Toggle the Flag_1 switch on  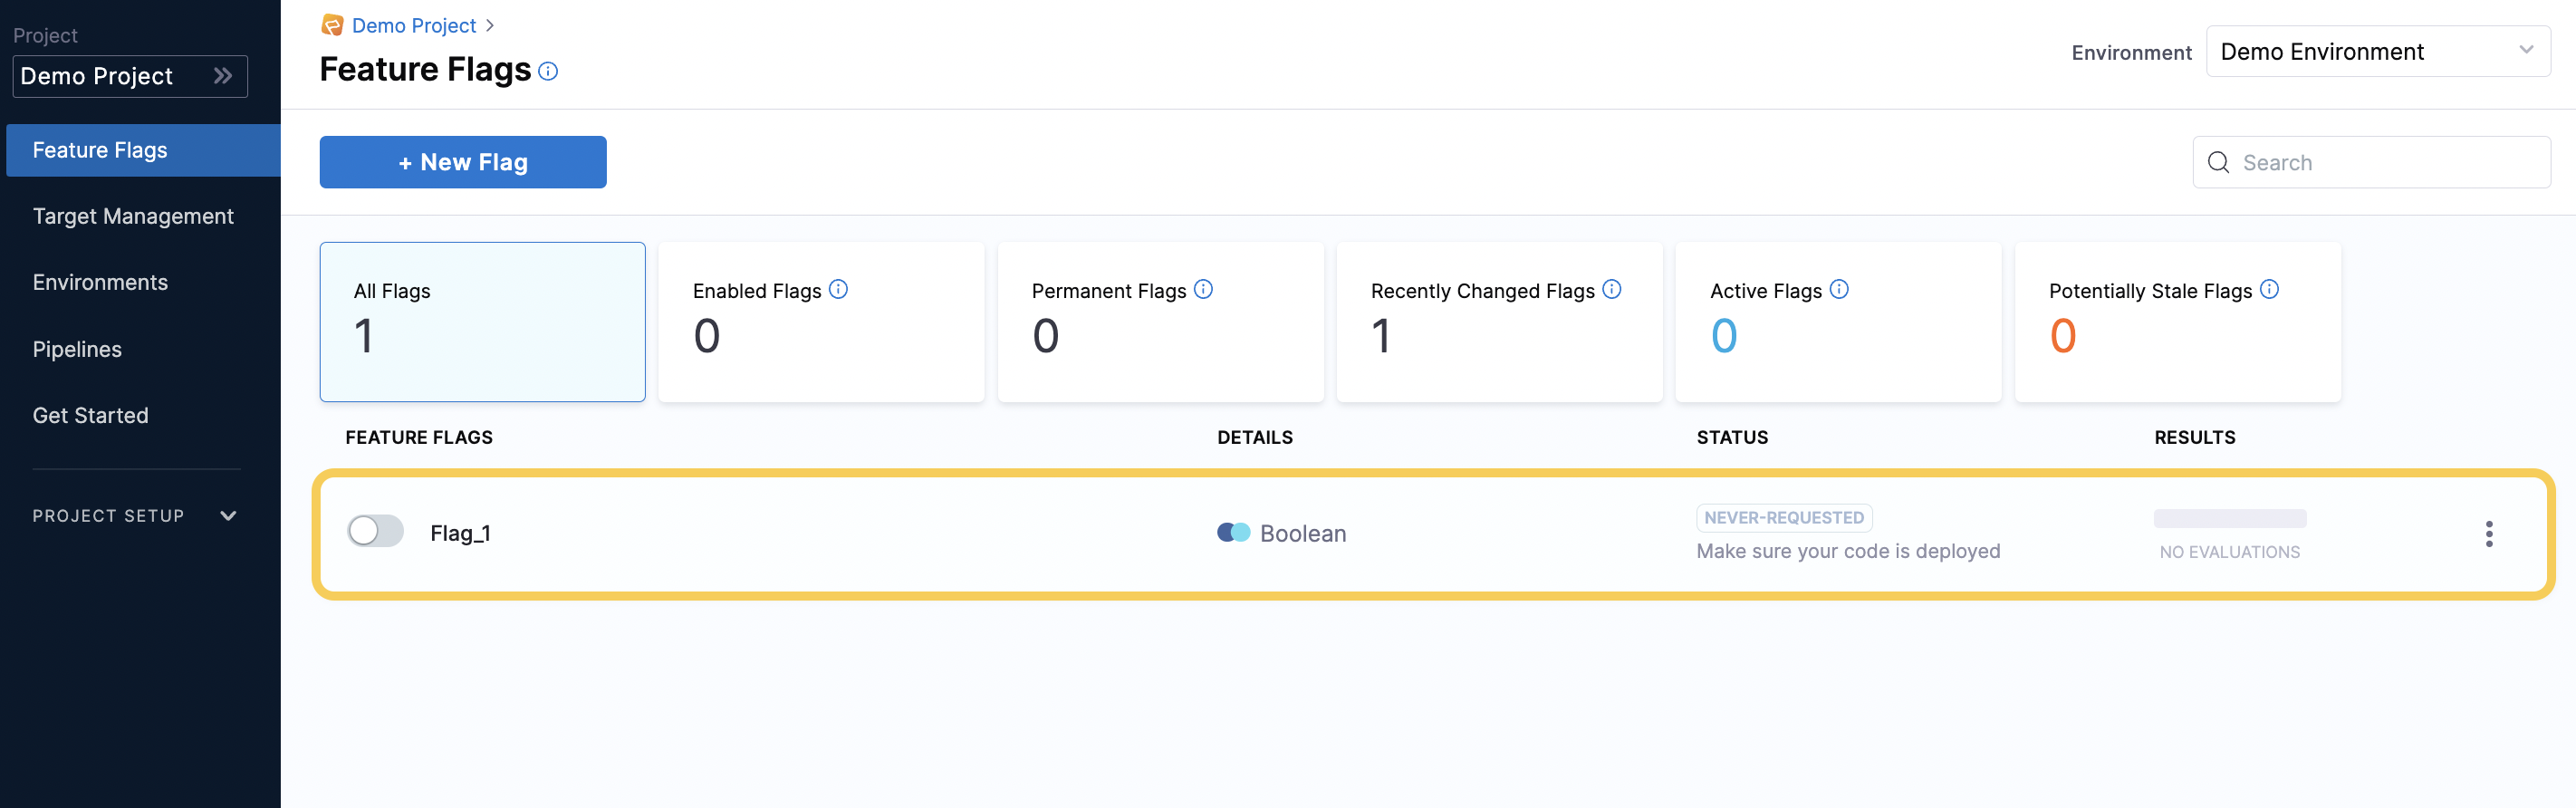(x=375, y=531)
